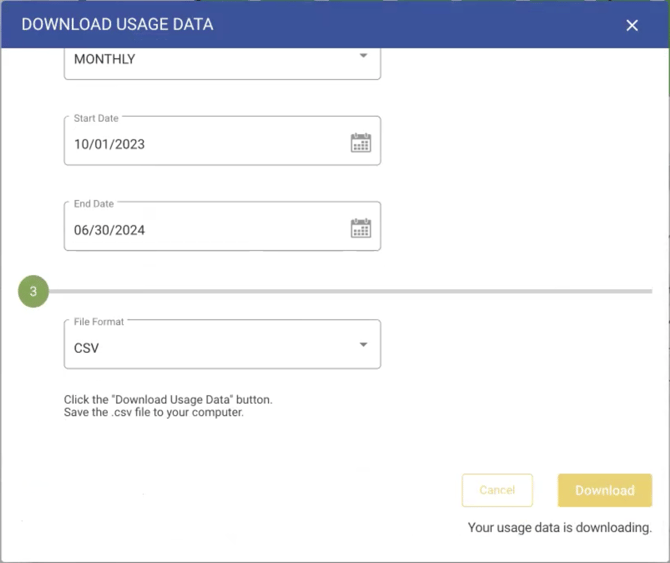Viewport: 670px width, 563px height.
Task: Click the 'Your usage data is downloading' message
Action: 560,527
